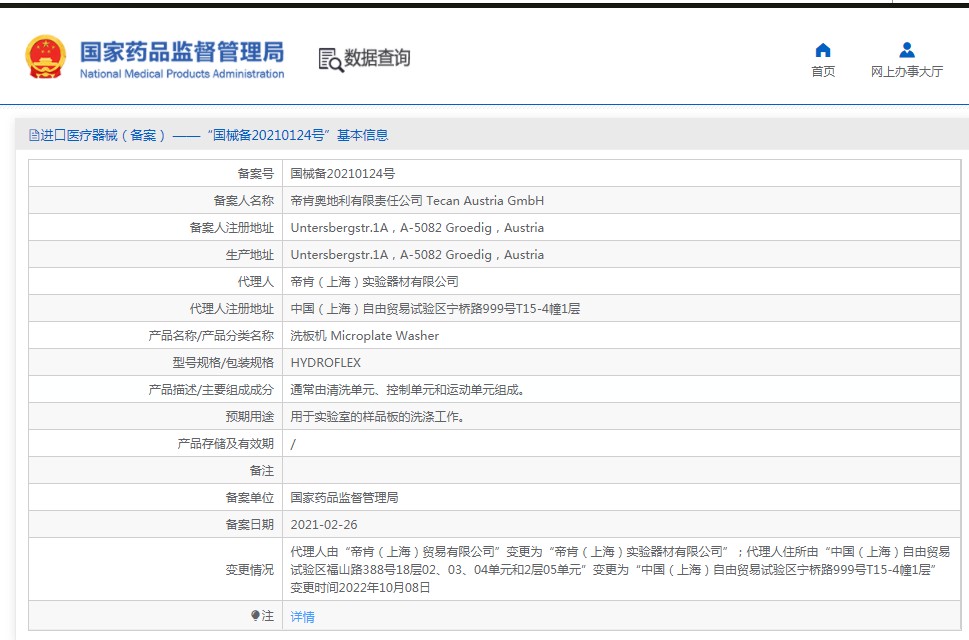Viewport: 969px width, 640px height.
Task: Click the 备案人注册地址 row label
Action: 231,228
